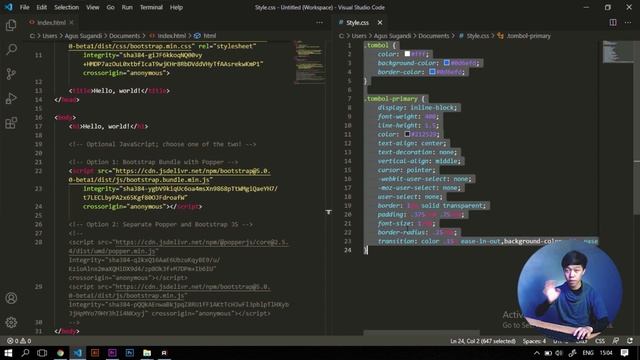
Task: Open Adobe Photoshop from the taskbar
Action: 130,353
